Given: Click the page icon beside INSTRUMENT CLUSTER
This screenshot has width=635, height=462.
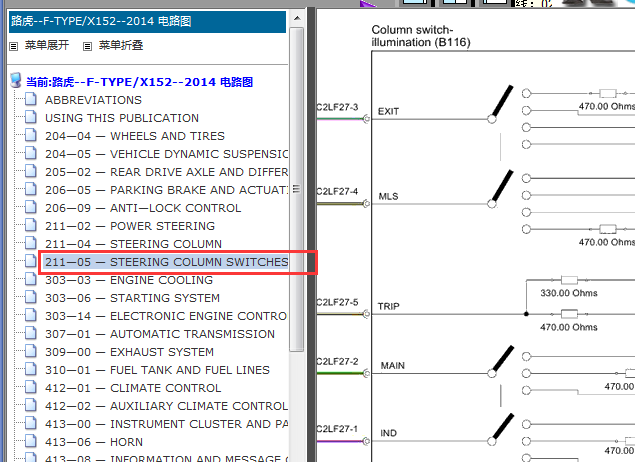Looking at the screenshot, I should (x=31, y=424).
